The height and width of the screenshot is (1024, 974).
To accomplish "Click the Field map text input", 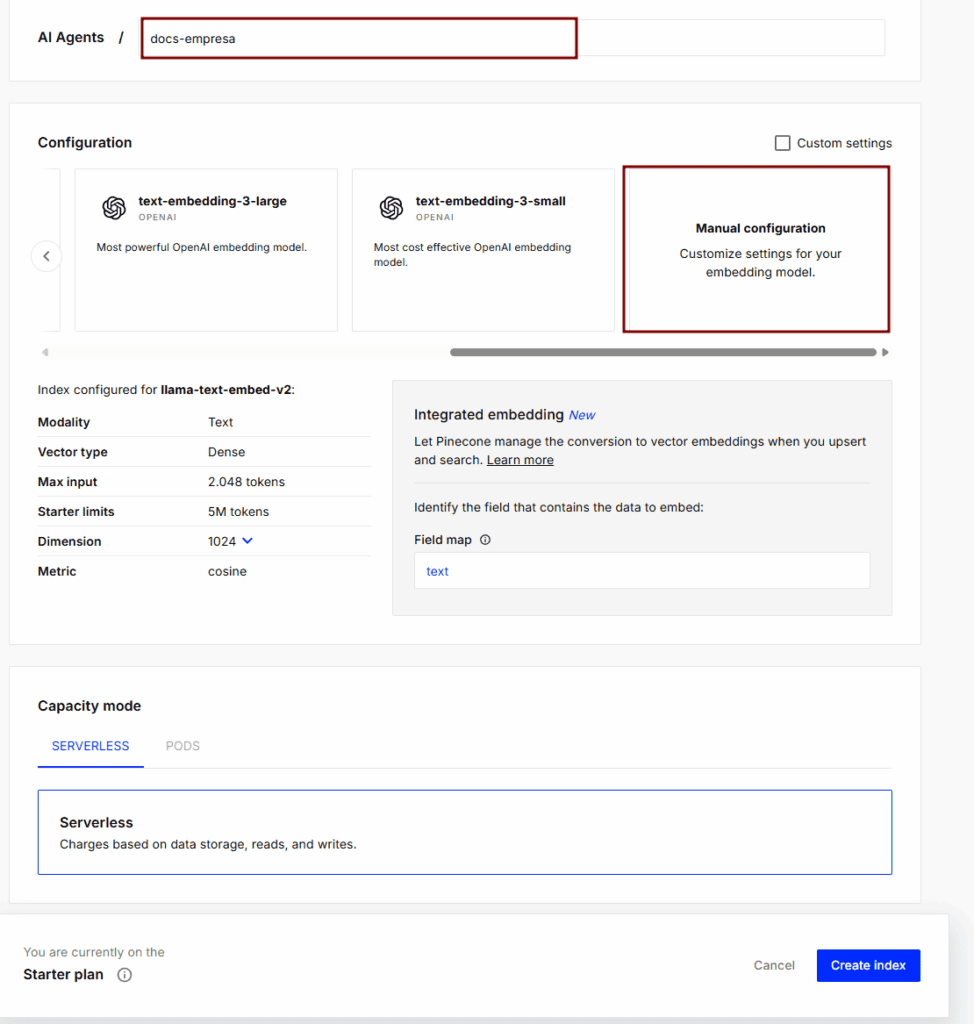I will (641, 571).
